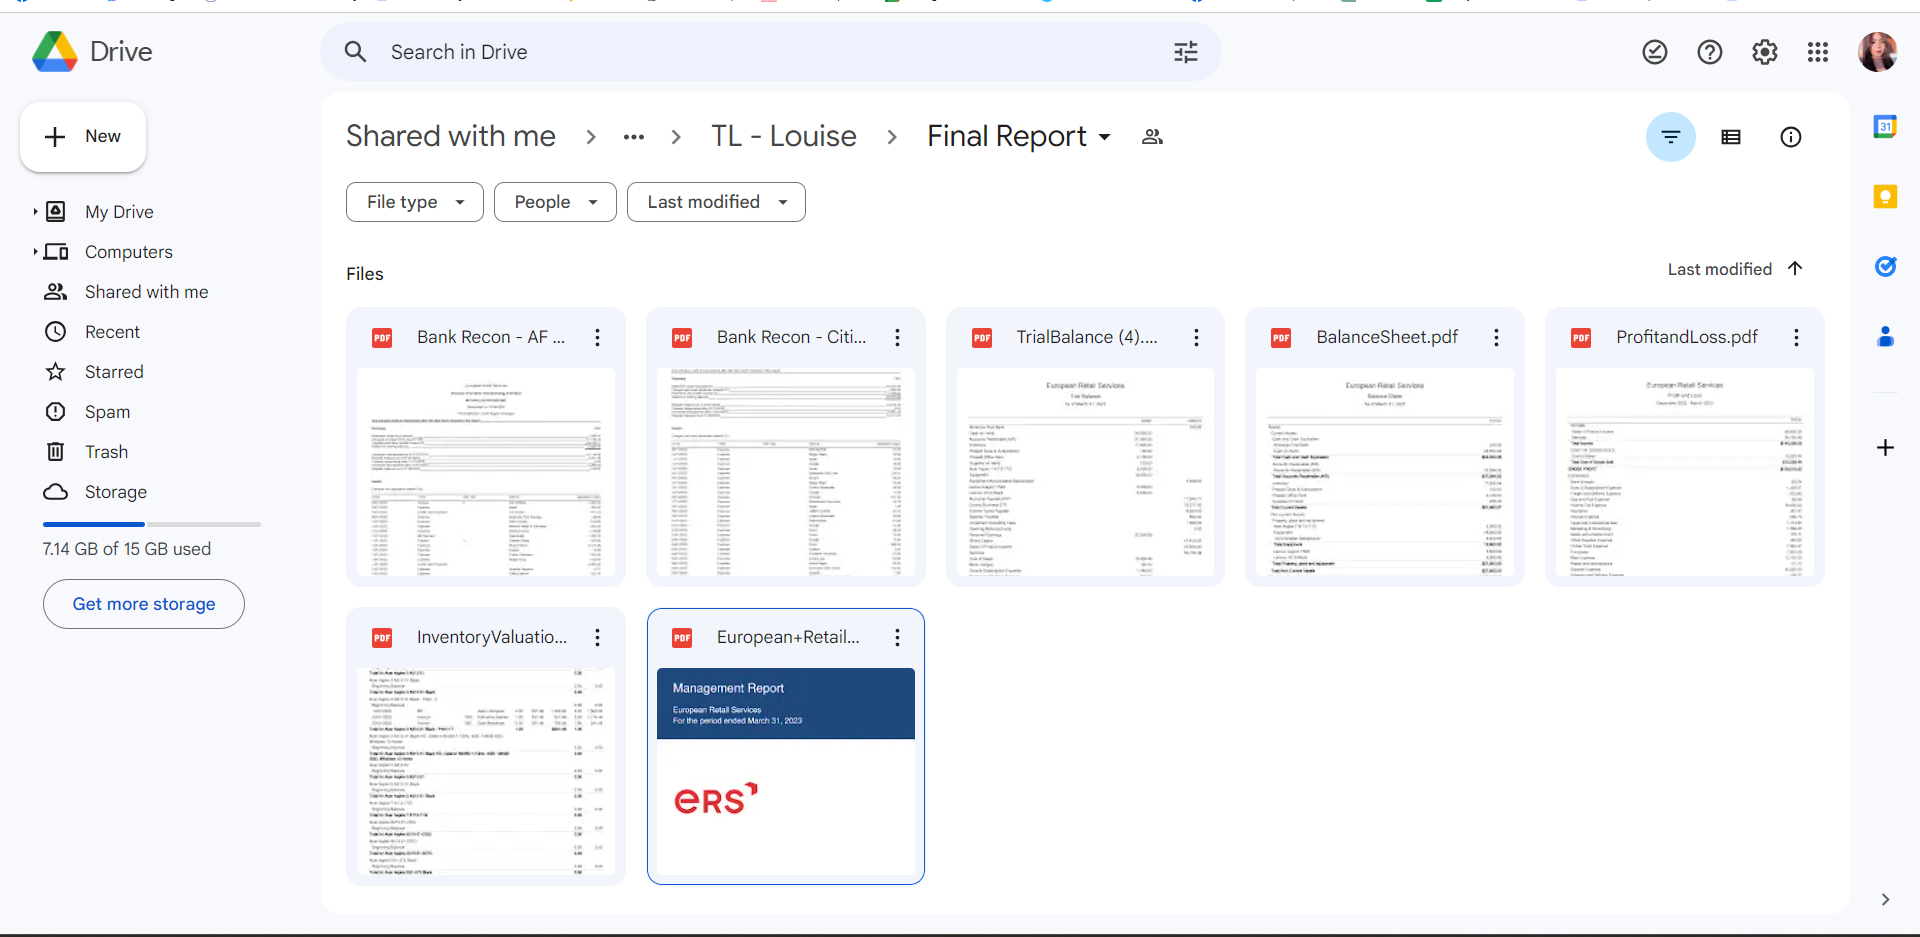Reverse the sort direction arrow
The width and height of the screenshot is (1920, 937).
(x=1795, y=268)
